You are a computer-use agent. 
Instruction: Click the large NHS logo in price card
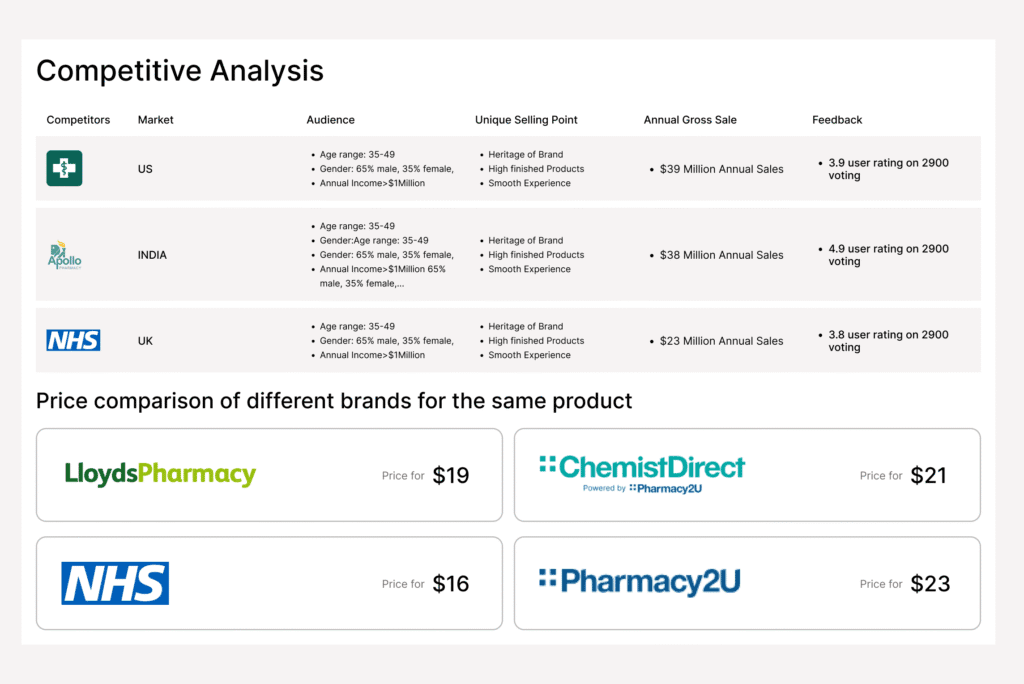coord(115,583)
